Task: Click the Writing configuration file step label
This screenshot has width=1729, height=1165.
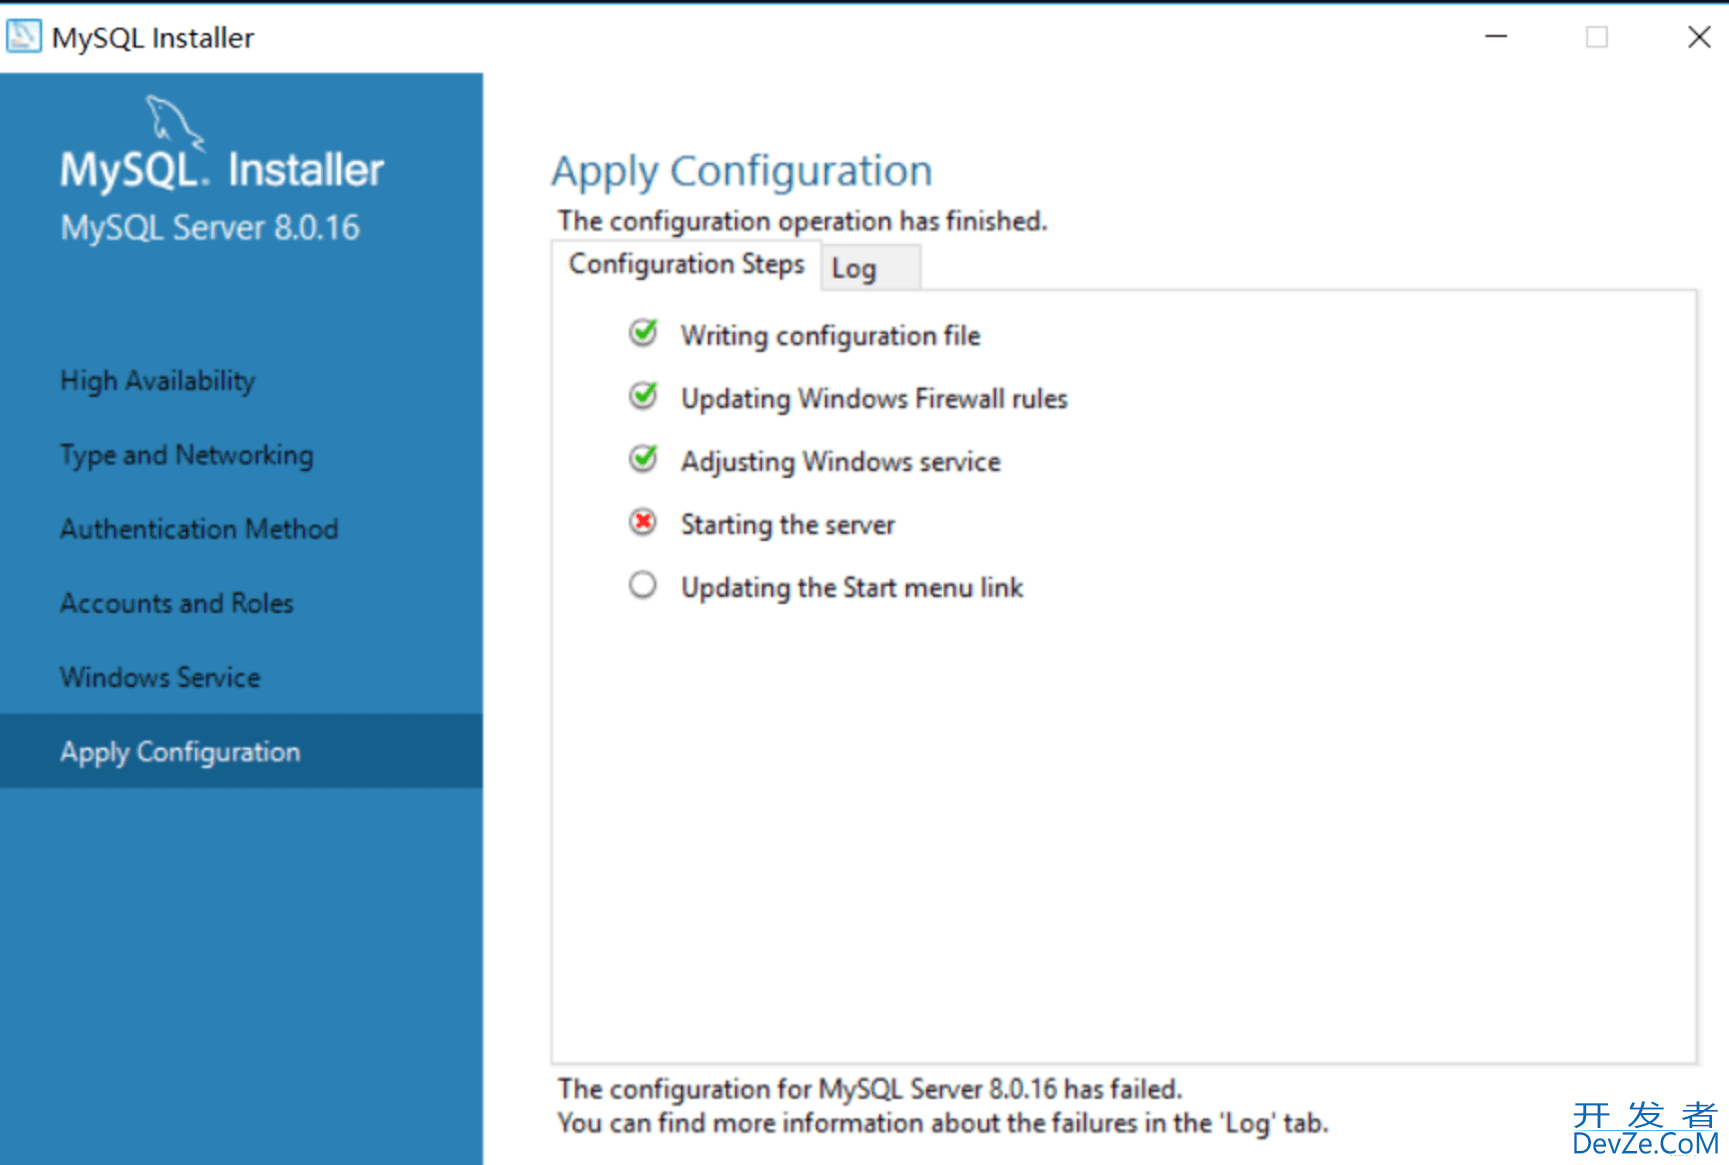Action: point(830,336)
